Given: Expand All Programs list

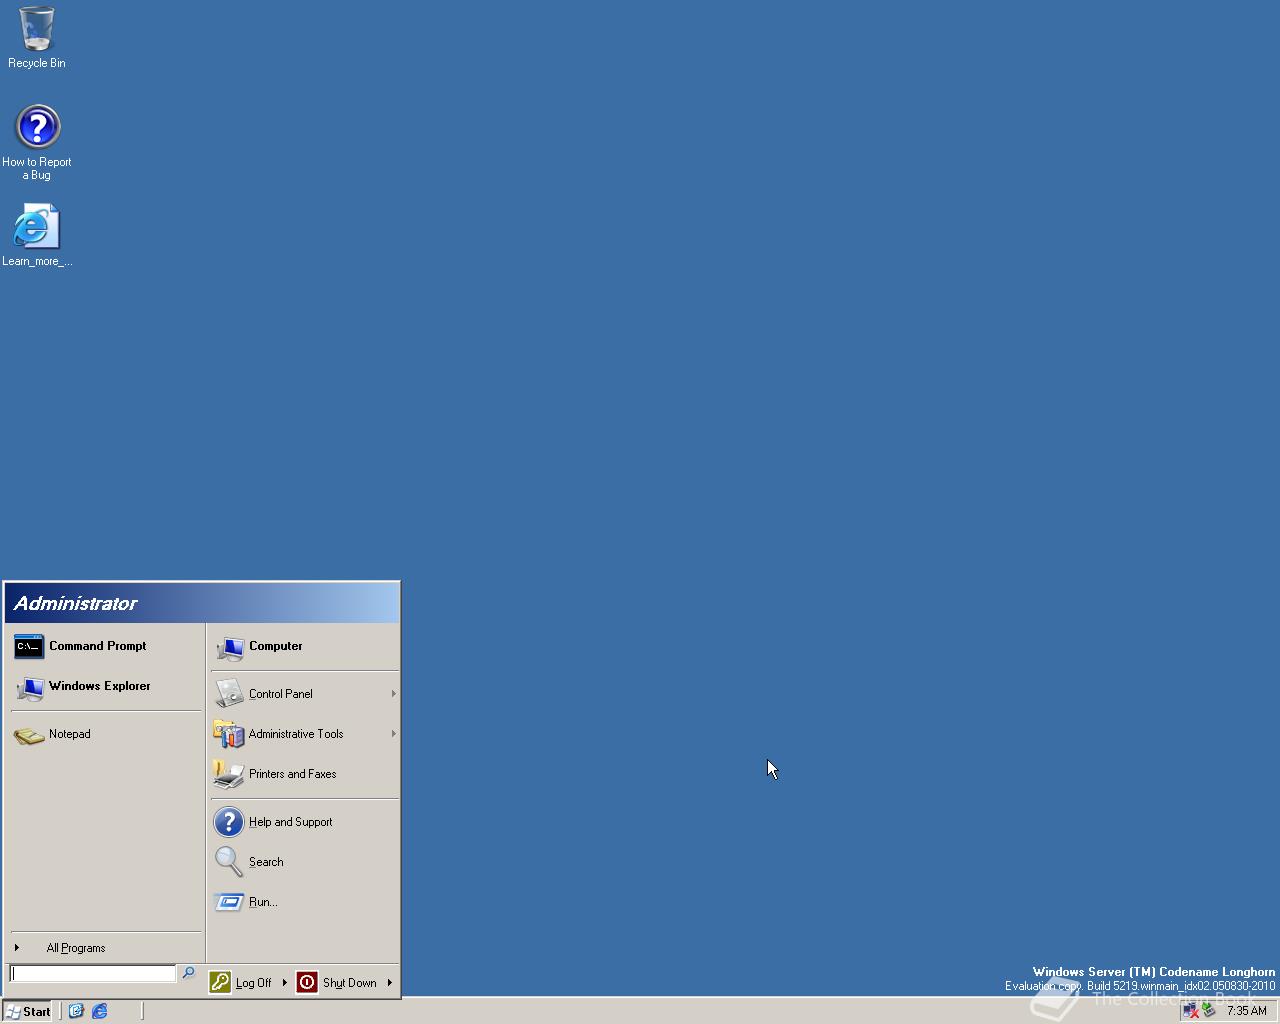Looking at the screenshot, I should 105,948.
